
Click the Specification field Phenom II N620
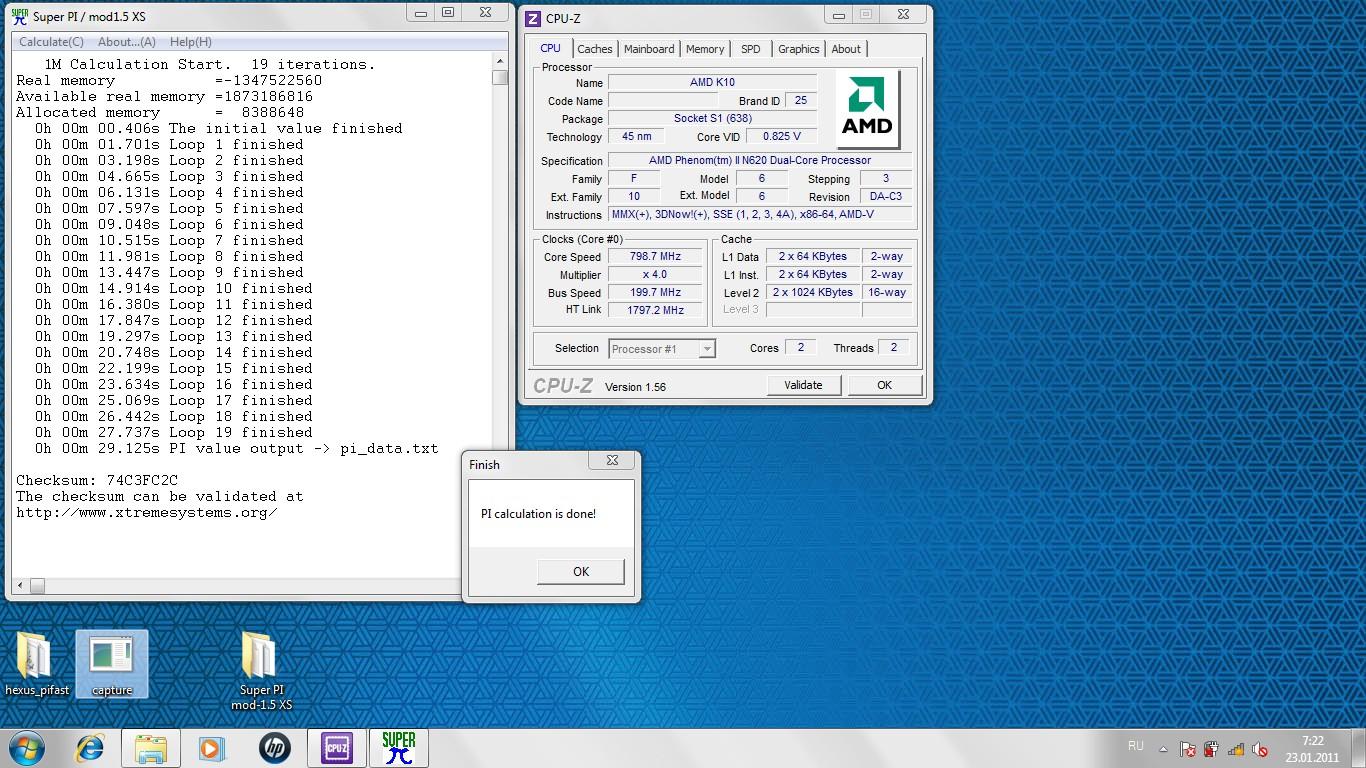click(760, 160)
